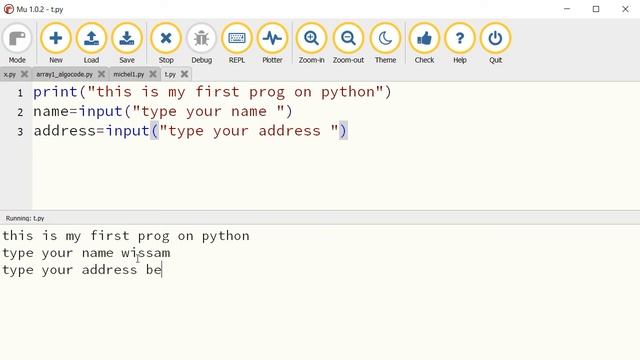The width and height of the screenshot is (640, 360).
Task: Click code line 1 print statement
Action: coord(212,92)
